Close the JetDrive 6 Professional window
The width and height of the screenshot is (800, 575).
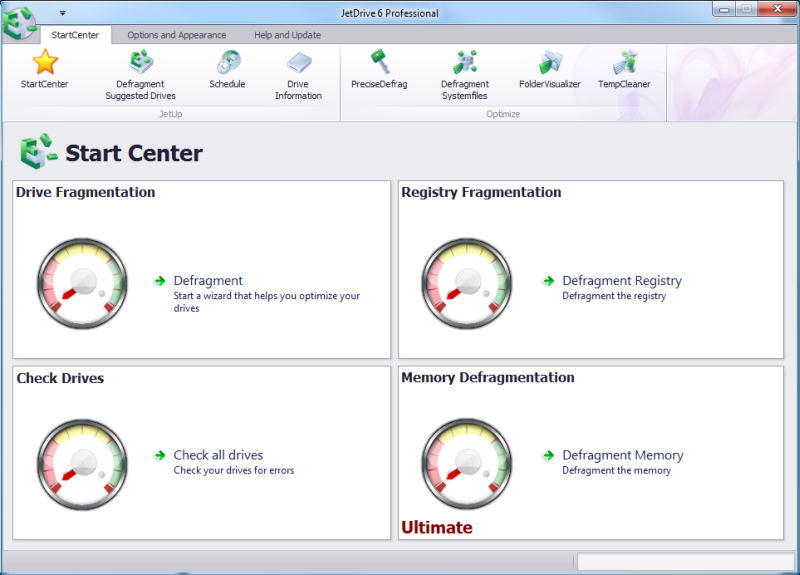pos(777,9)
